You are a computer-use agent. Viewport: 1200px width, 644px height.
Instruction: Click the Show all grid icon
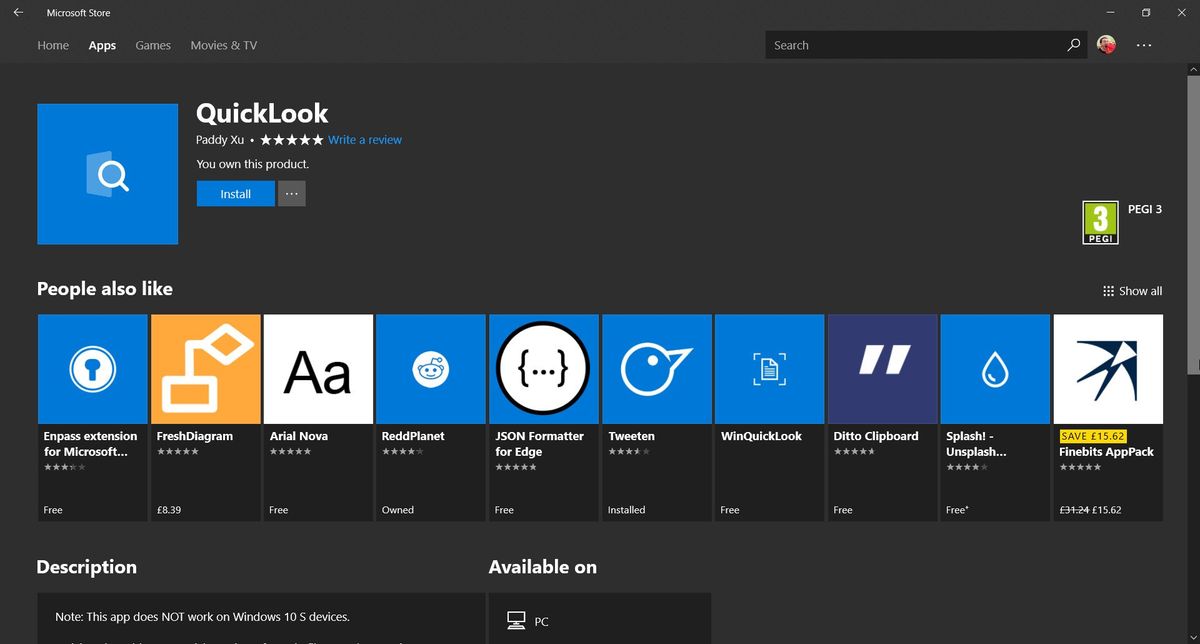tap(1107, 291)
